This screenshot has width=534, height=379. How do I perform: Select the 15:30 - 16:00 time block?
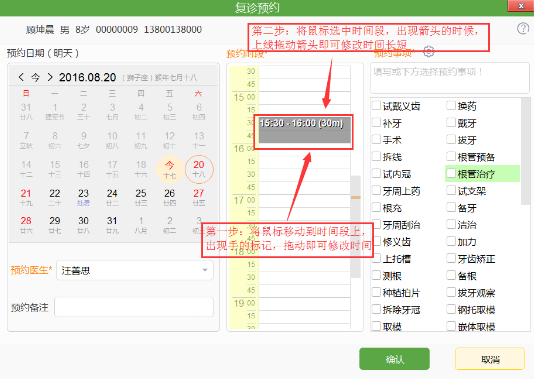pyautogui.click(x=304, y=130)
